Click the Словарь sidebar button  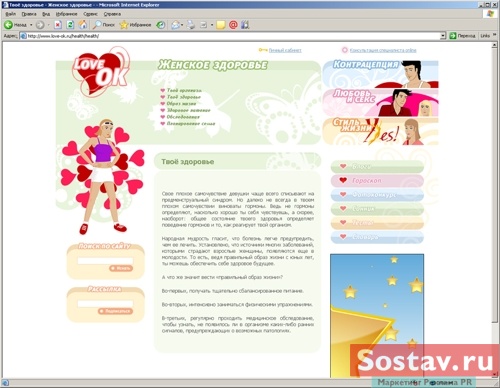click(x=377, y=237)
